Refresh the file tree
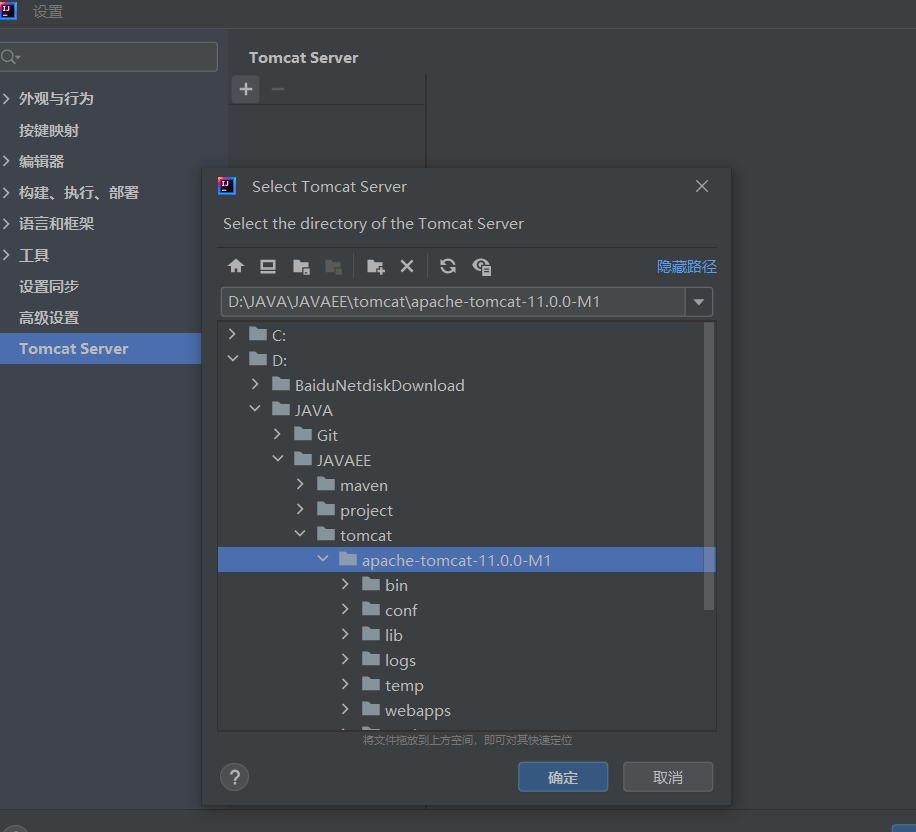916x832 pixels. 448,266
